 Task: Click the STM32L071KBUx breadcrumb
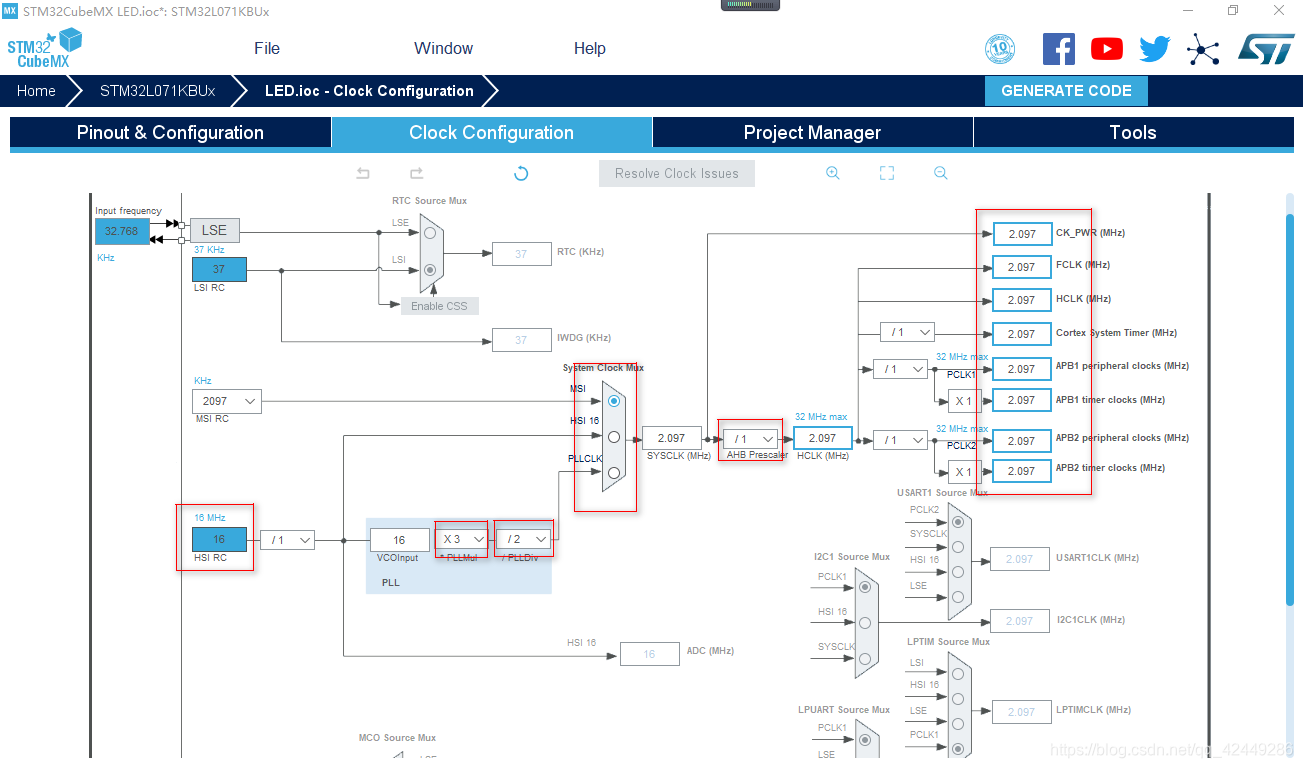click(x=157, y=90)
